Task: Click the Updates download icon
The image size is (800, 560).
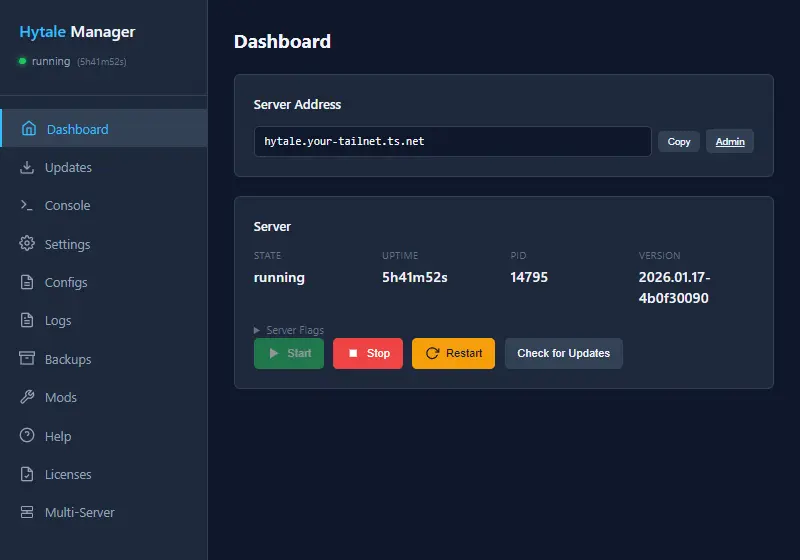Action: (x=27, y=167)
